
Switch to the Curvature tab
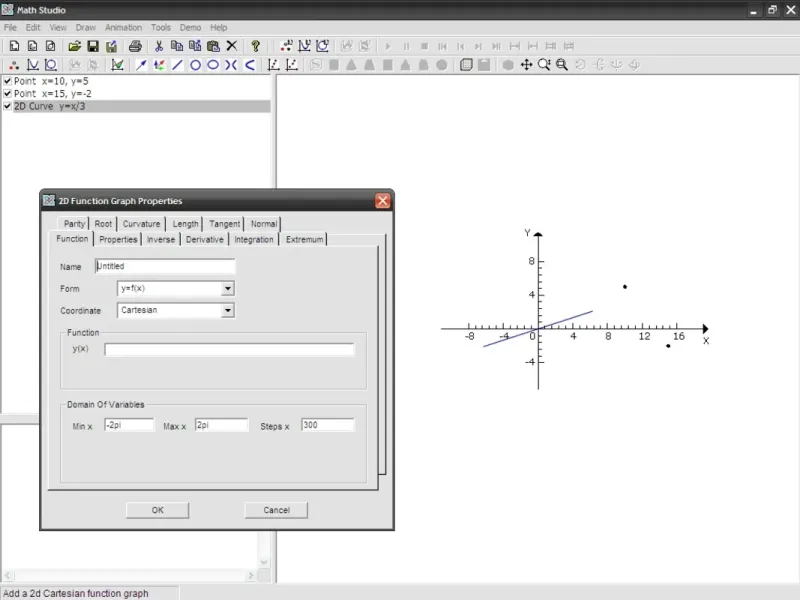click(141, 224)
